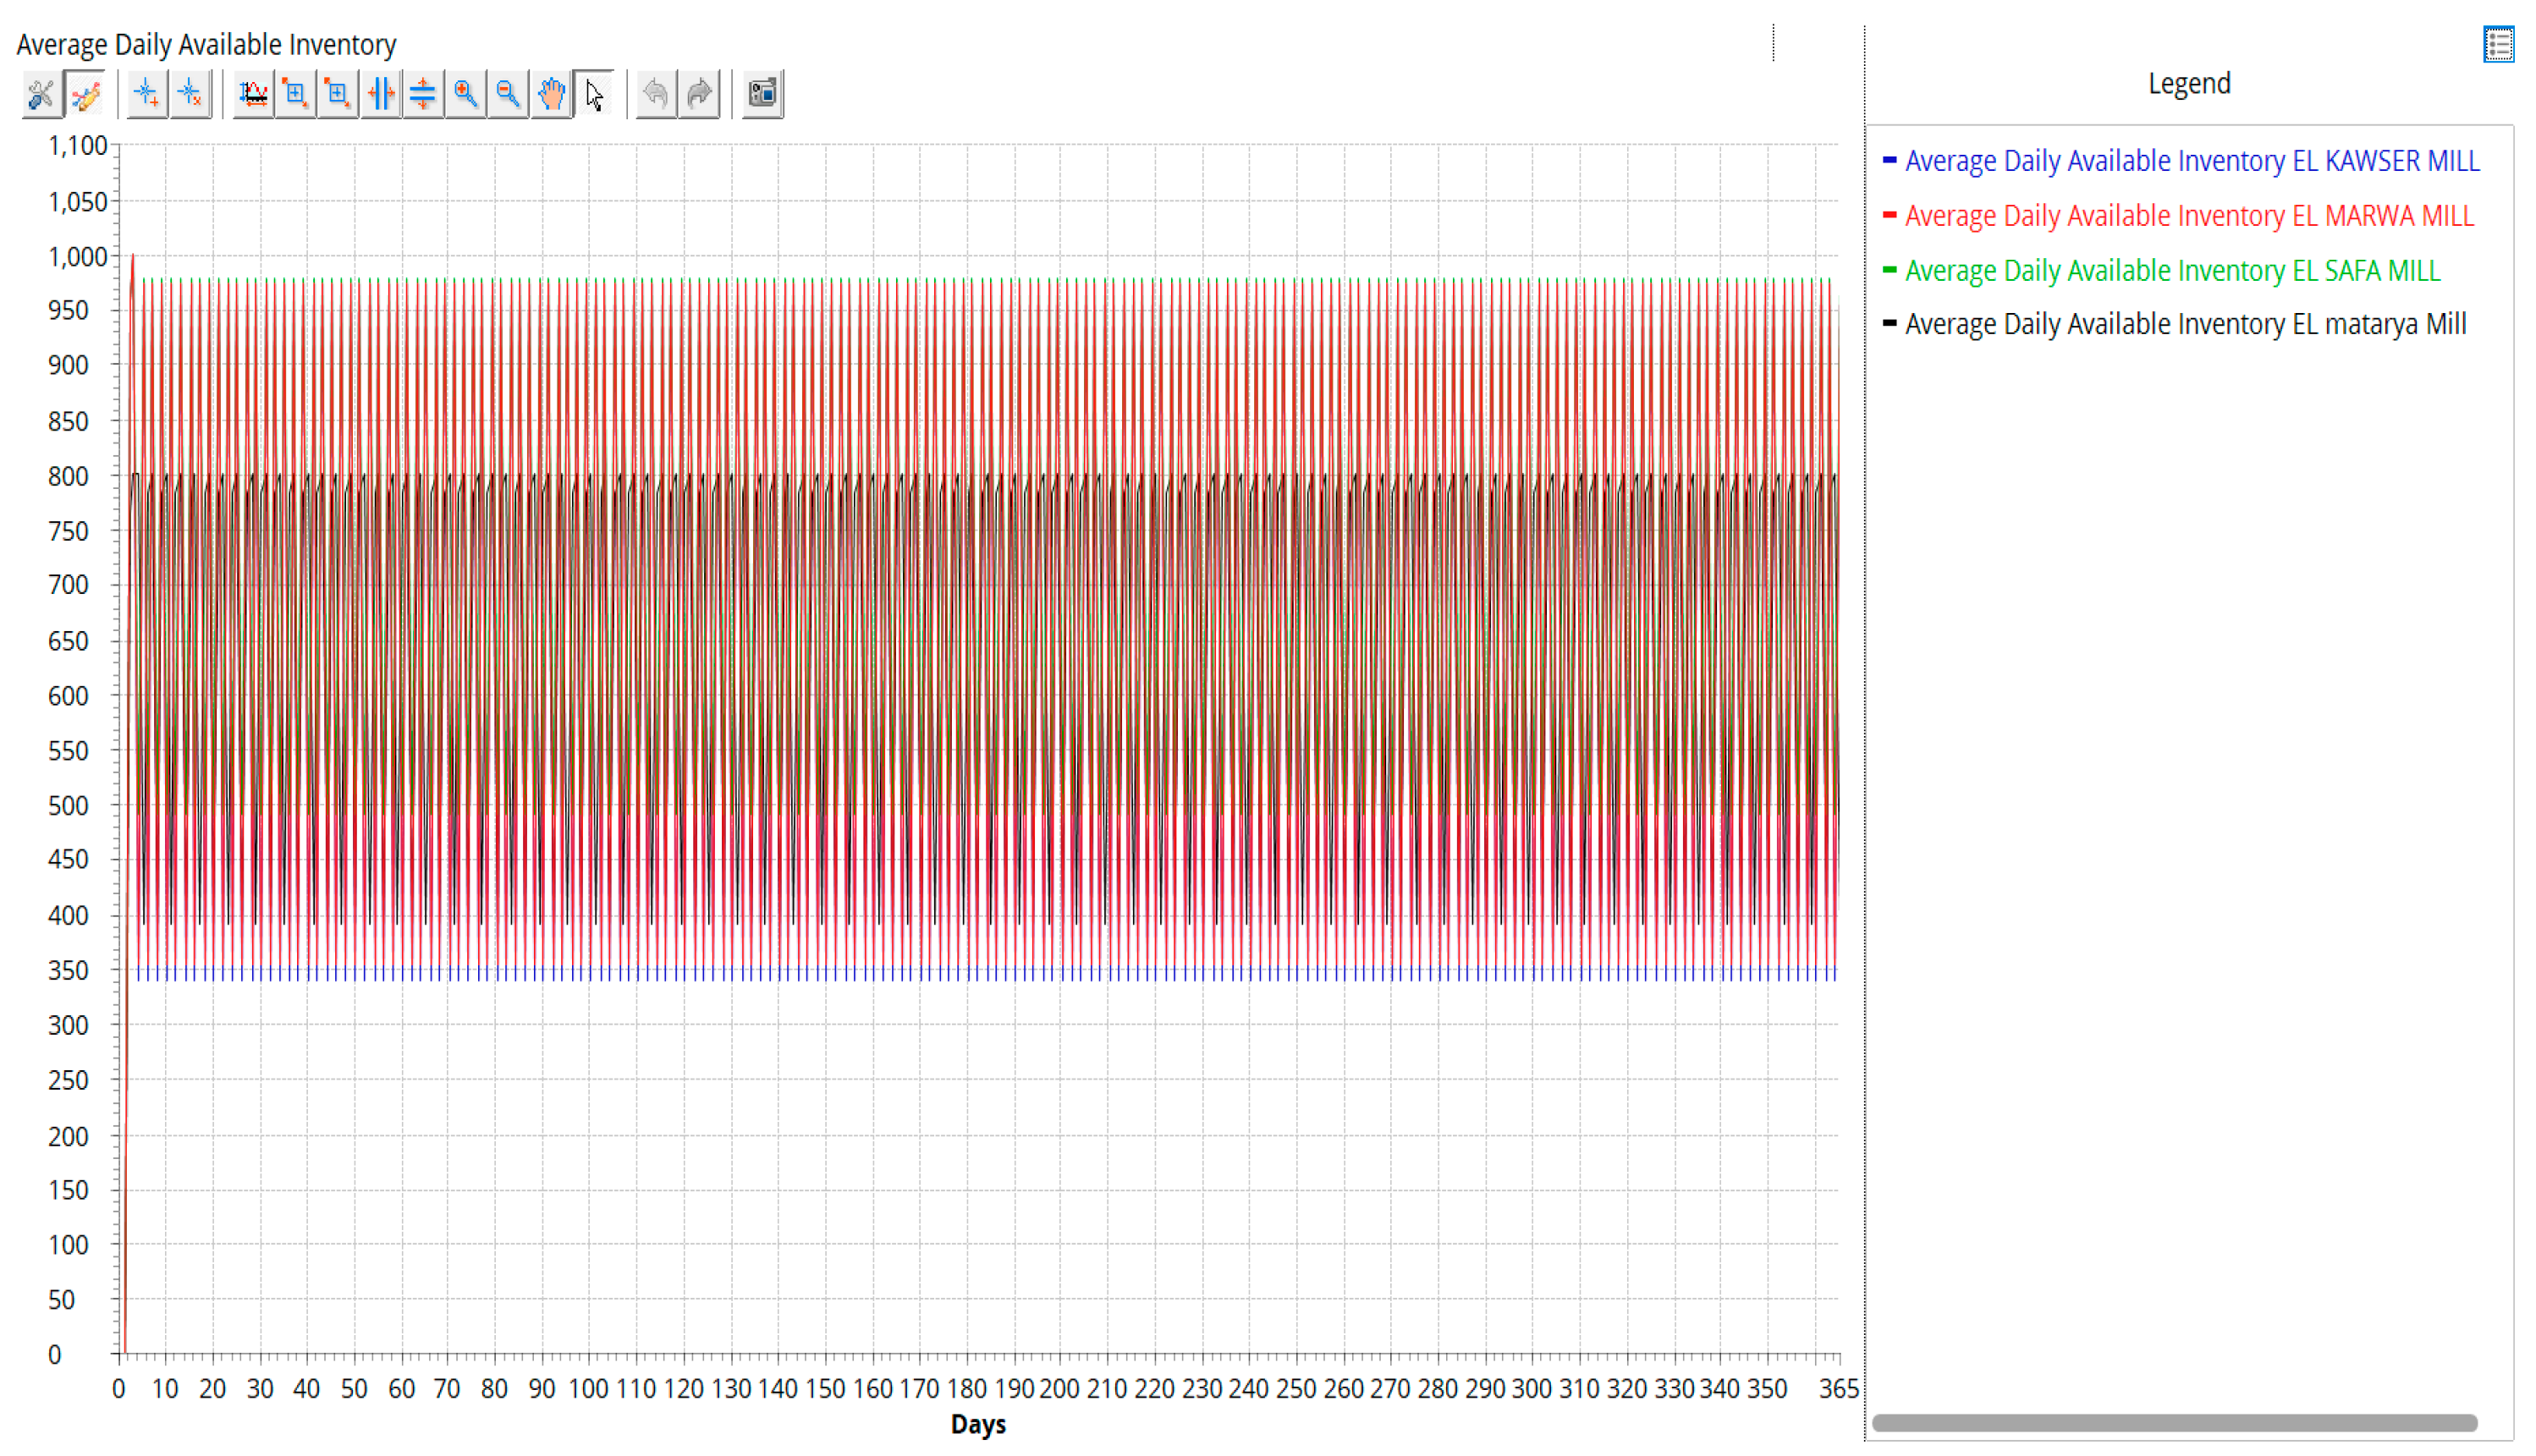Image resolution: width=2536 pixels, height=1456 pixels.
Task: Activate the pan hand tool
Action: point(551,94)
